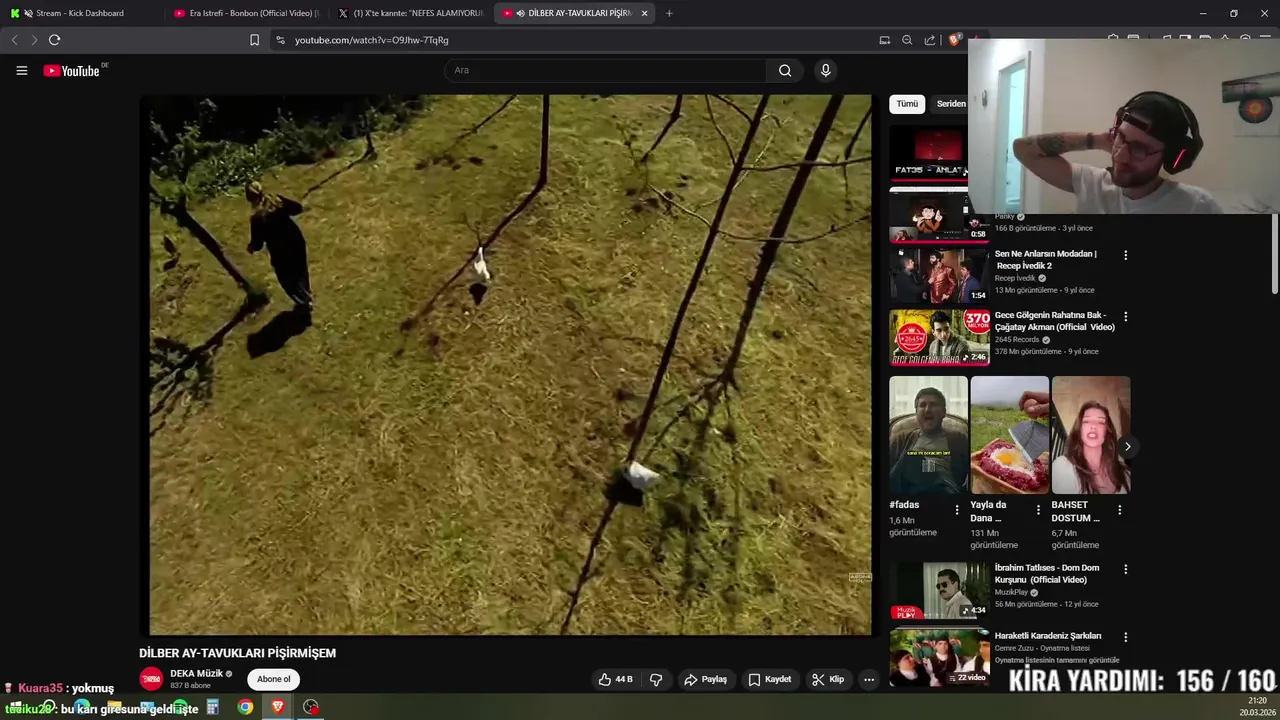Click the YouTube search input field

(605, 70)
